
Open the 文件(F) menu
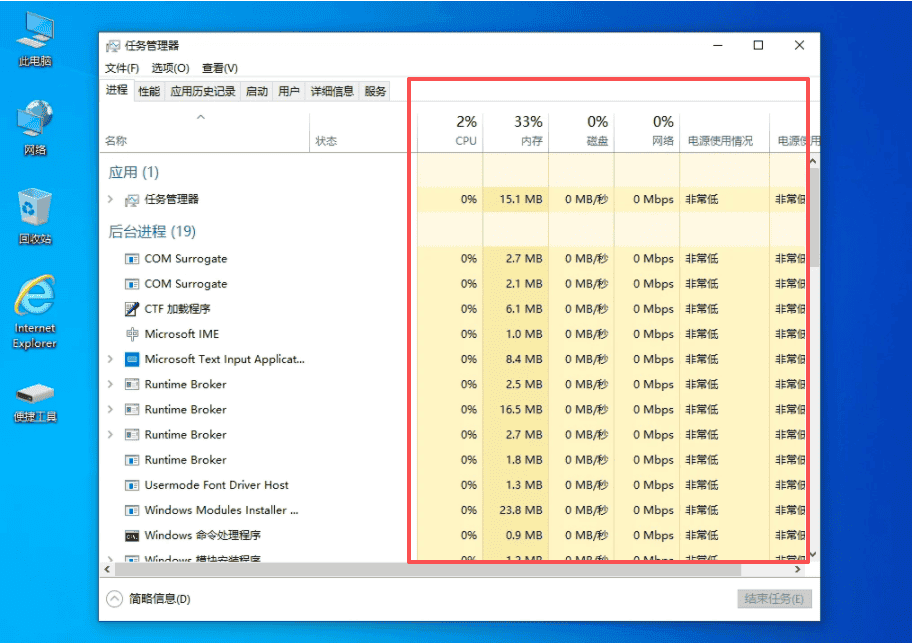(x=122, y=68)
